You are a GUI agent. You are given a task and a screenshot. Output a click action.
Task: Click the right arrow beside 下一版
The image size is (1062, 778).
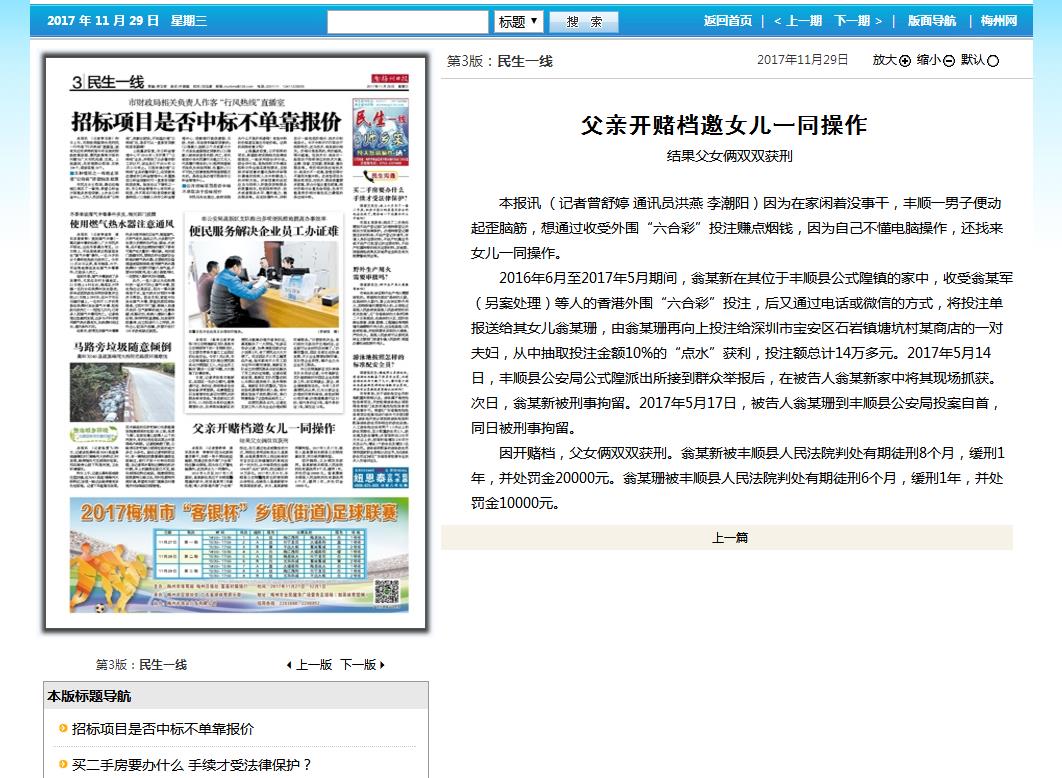tap(382, 665)
